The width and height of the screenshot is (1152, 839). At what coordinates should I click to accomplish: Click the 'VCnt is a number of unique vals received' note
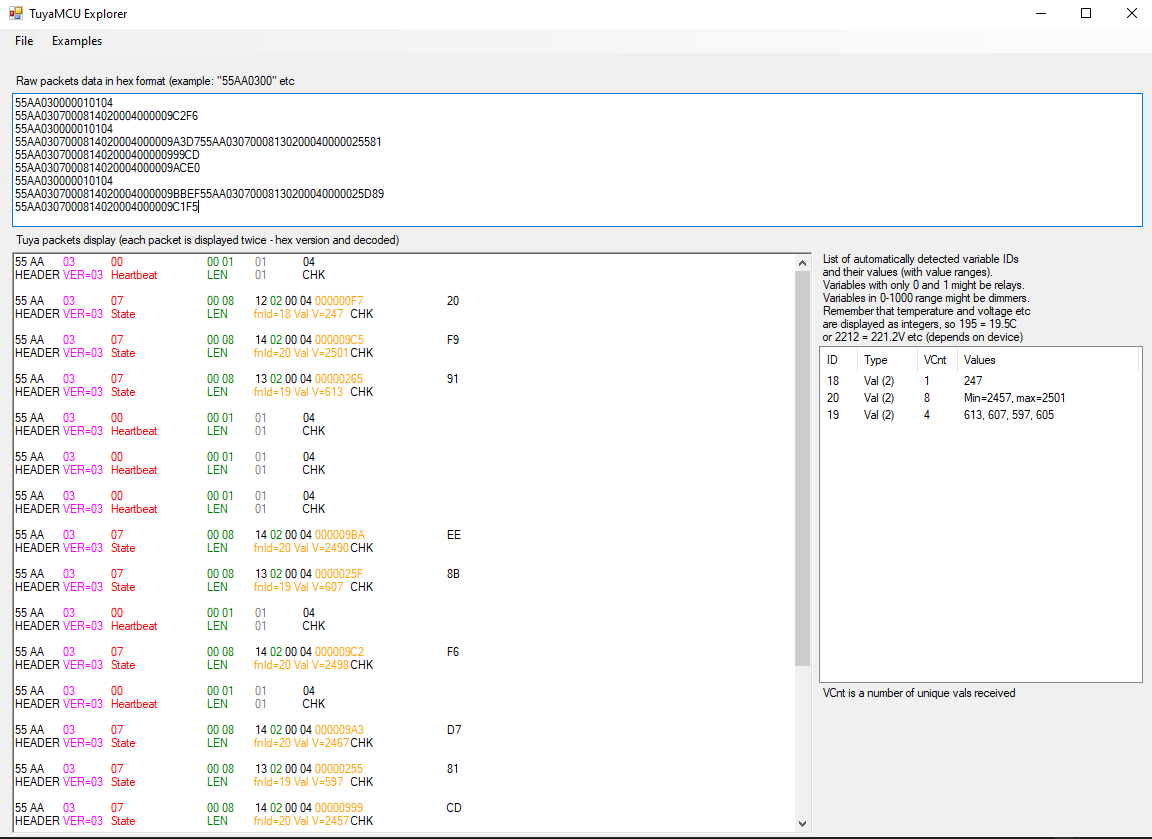[918, 693]
